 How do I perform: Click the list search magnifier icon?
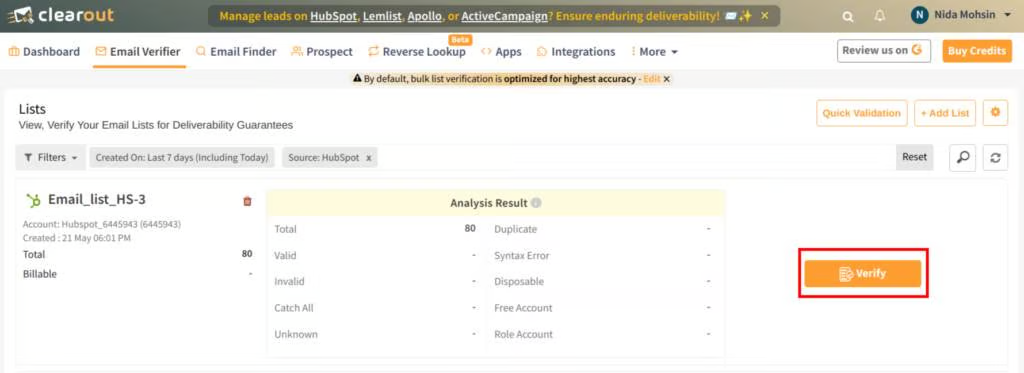pos(963,157)
